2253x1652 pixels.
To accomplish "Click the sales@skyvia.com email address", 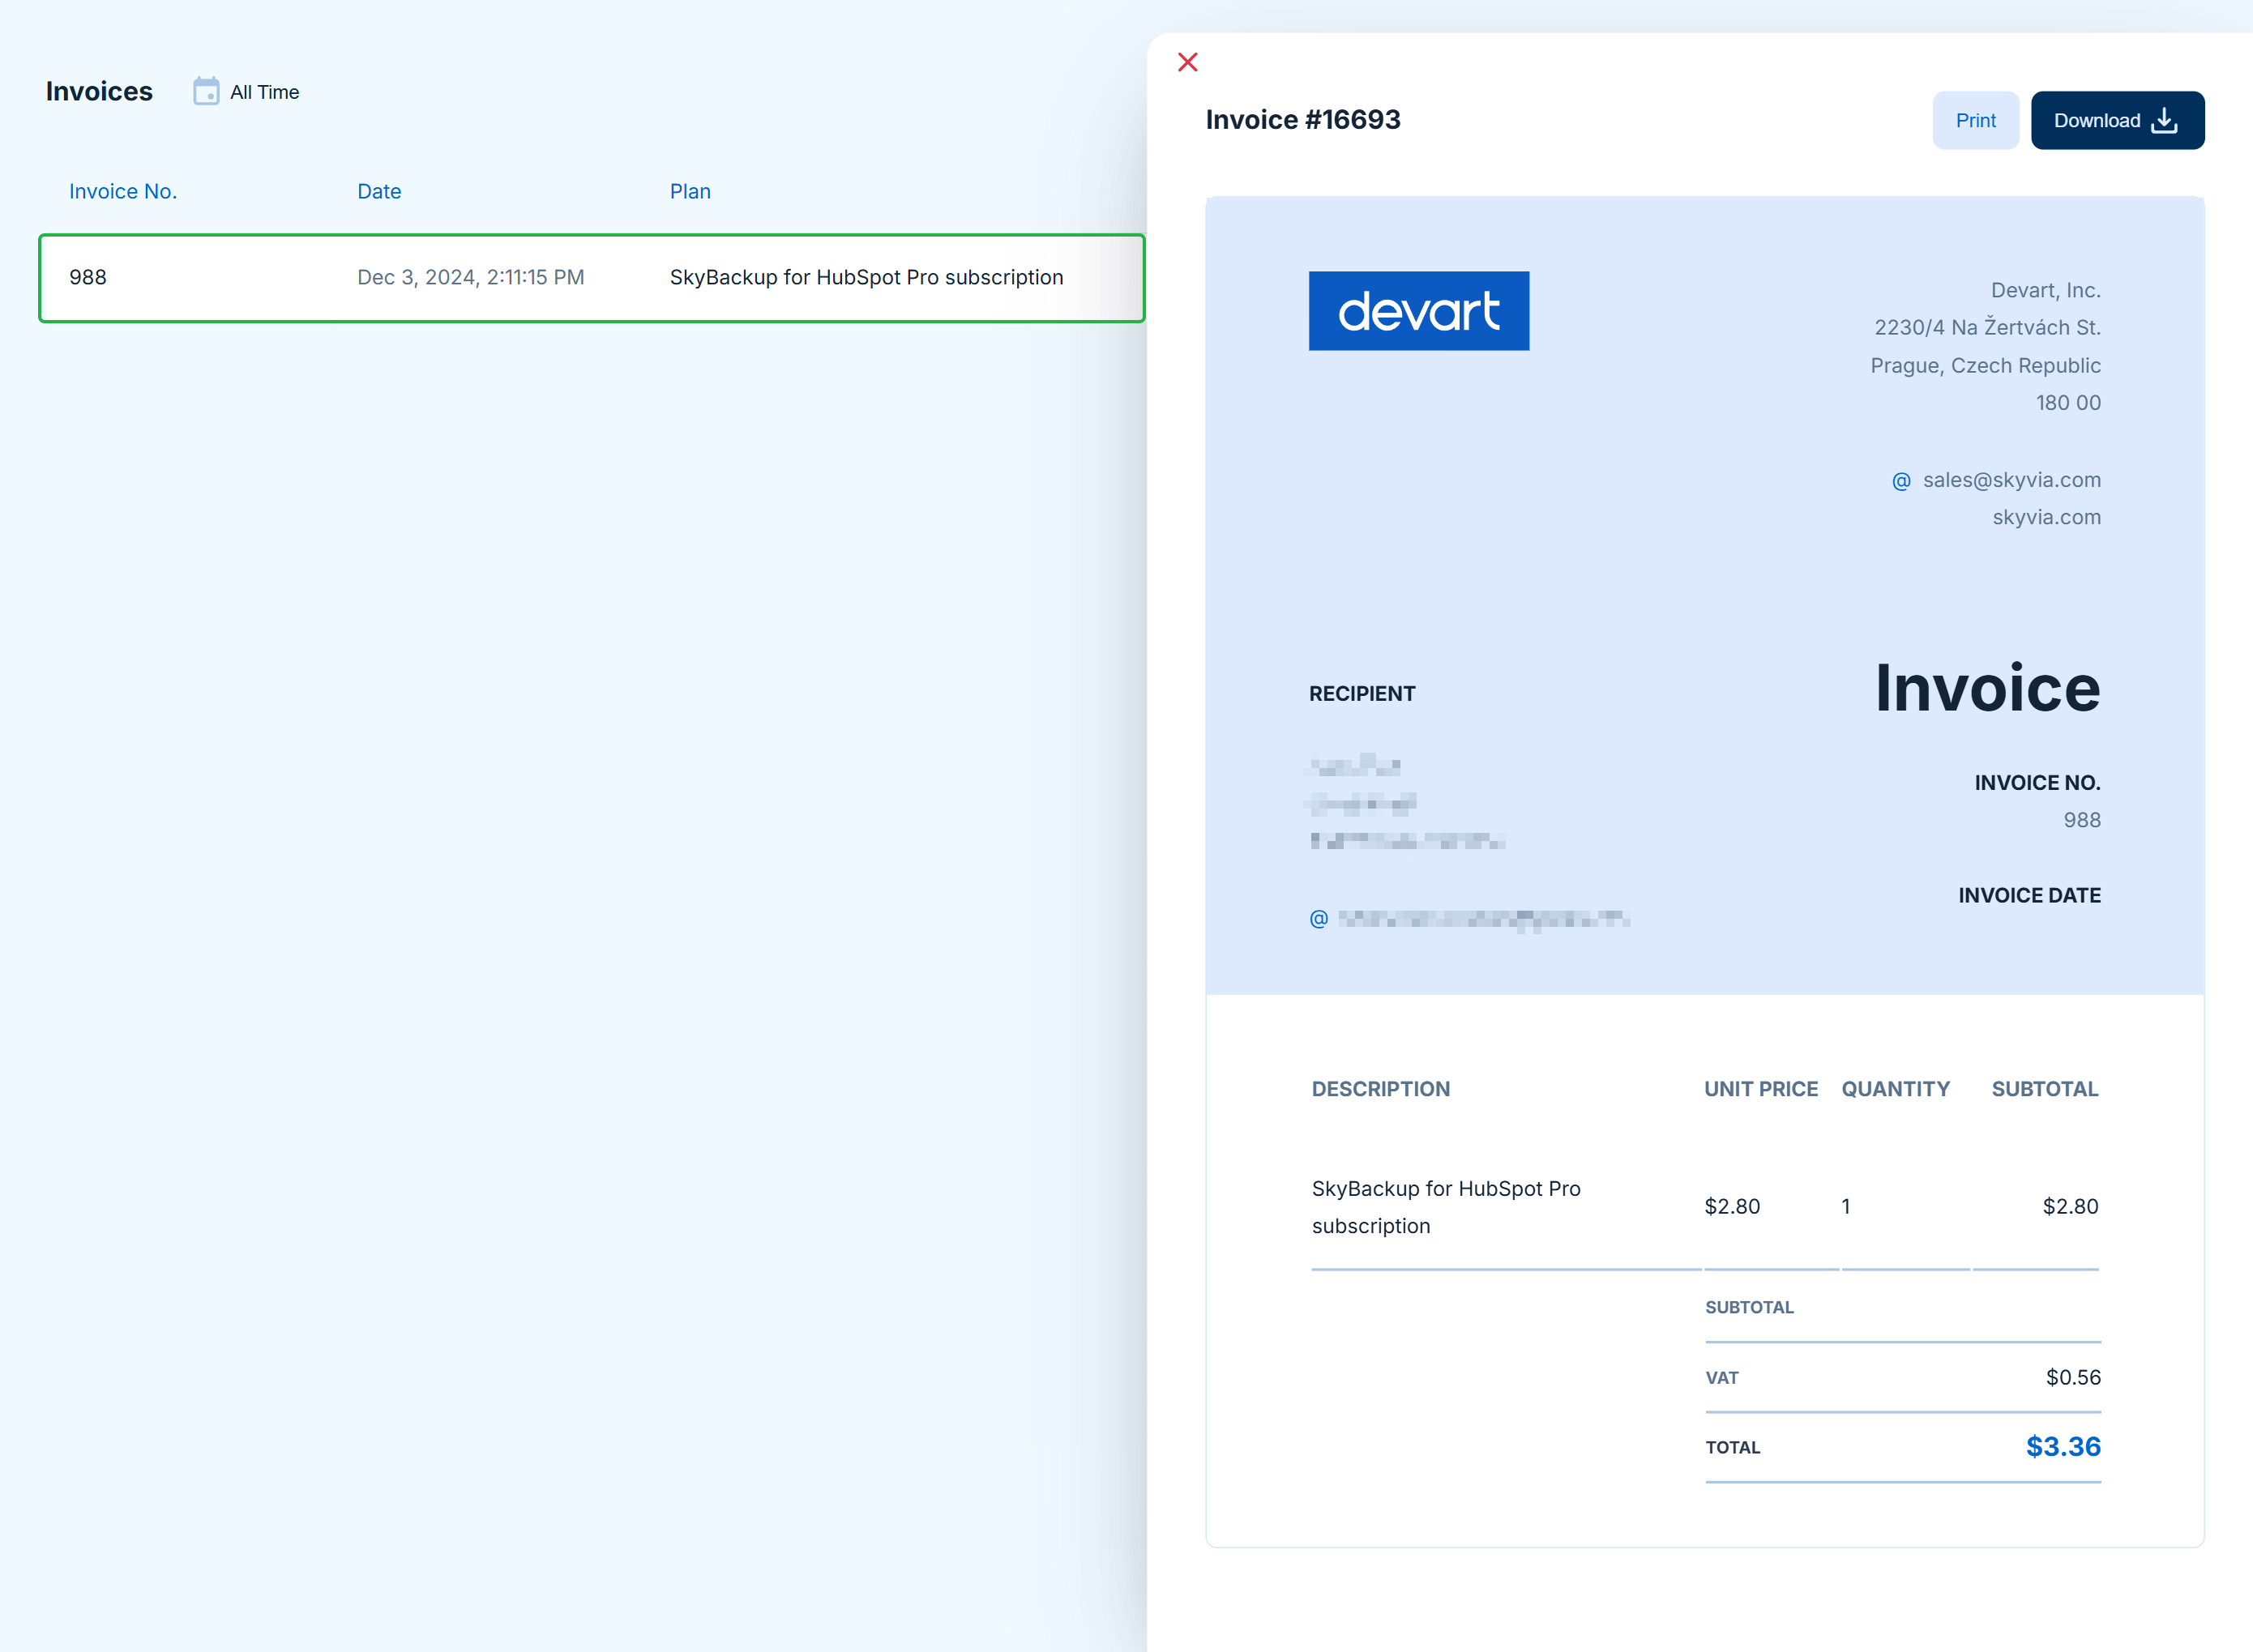I will (2011, 480).
